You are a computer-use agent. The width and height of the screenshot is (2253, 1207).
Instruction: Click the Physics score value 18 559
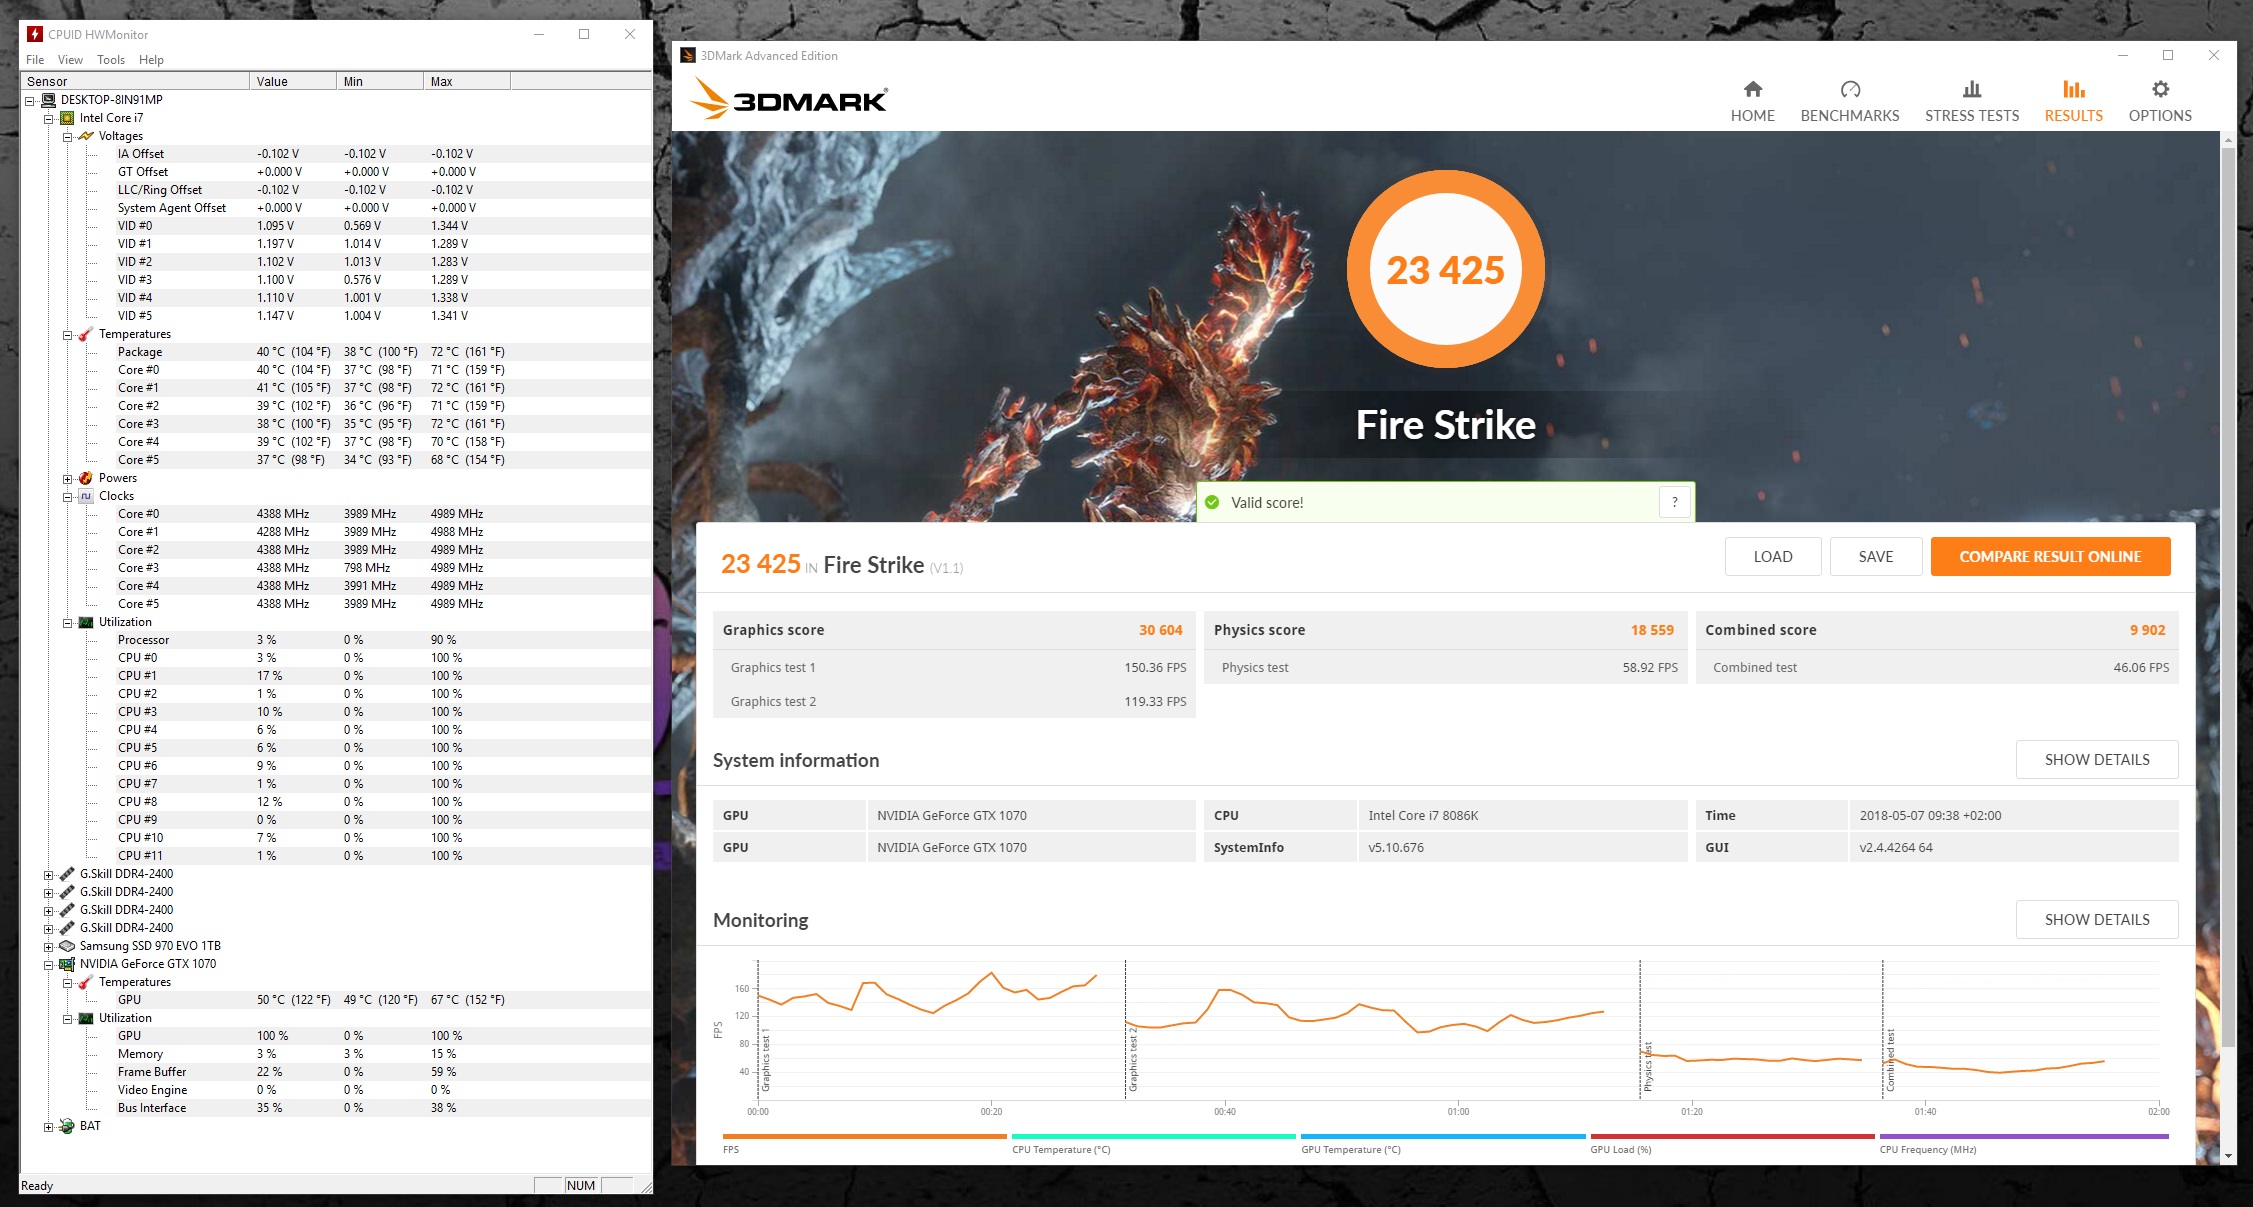pos(1652,630)
